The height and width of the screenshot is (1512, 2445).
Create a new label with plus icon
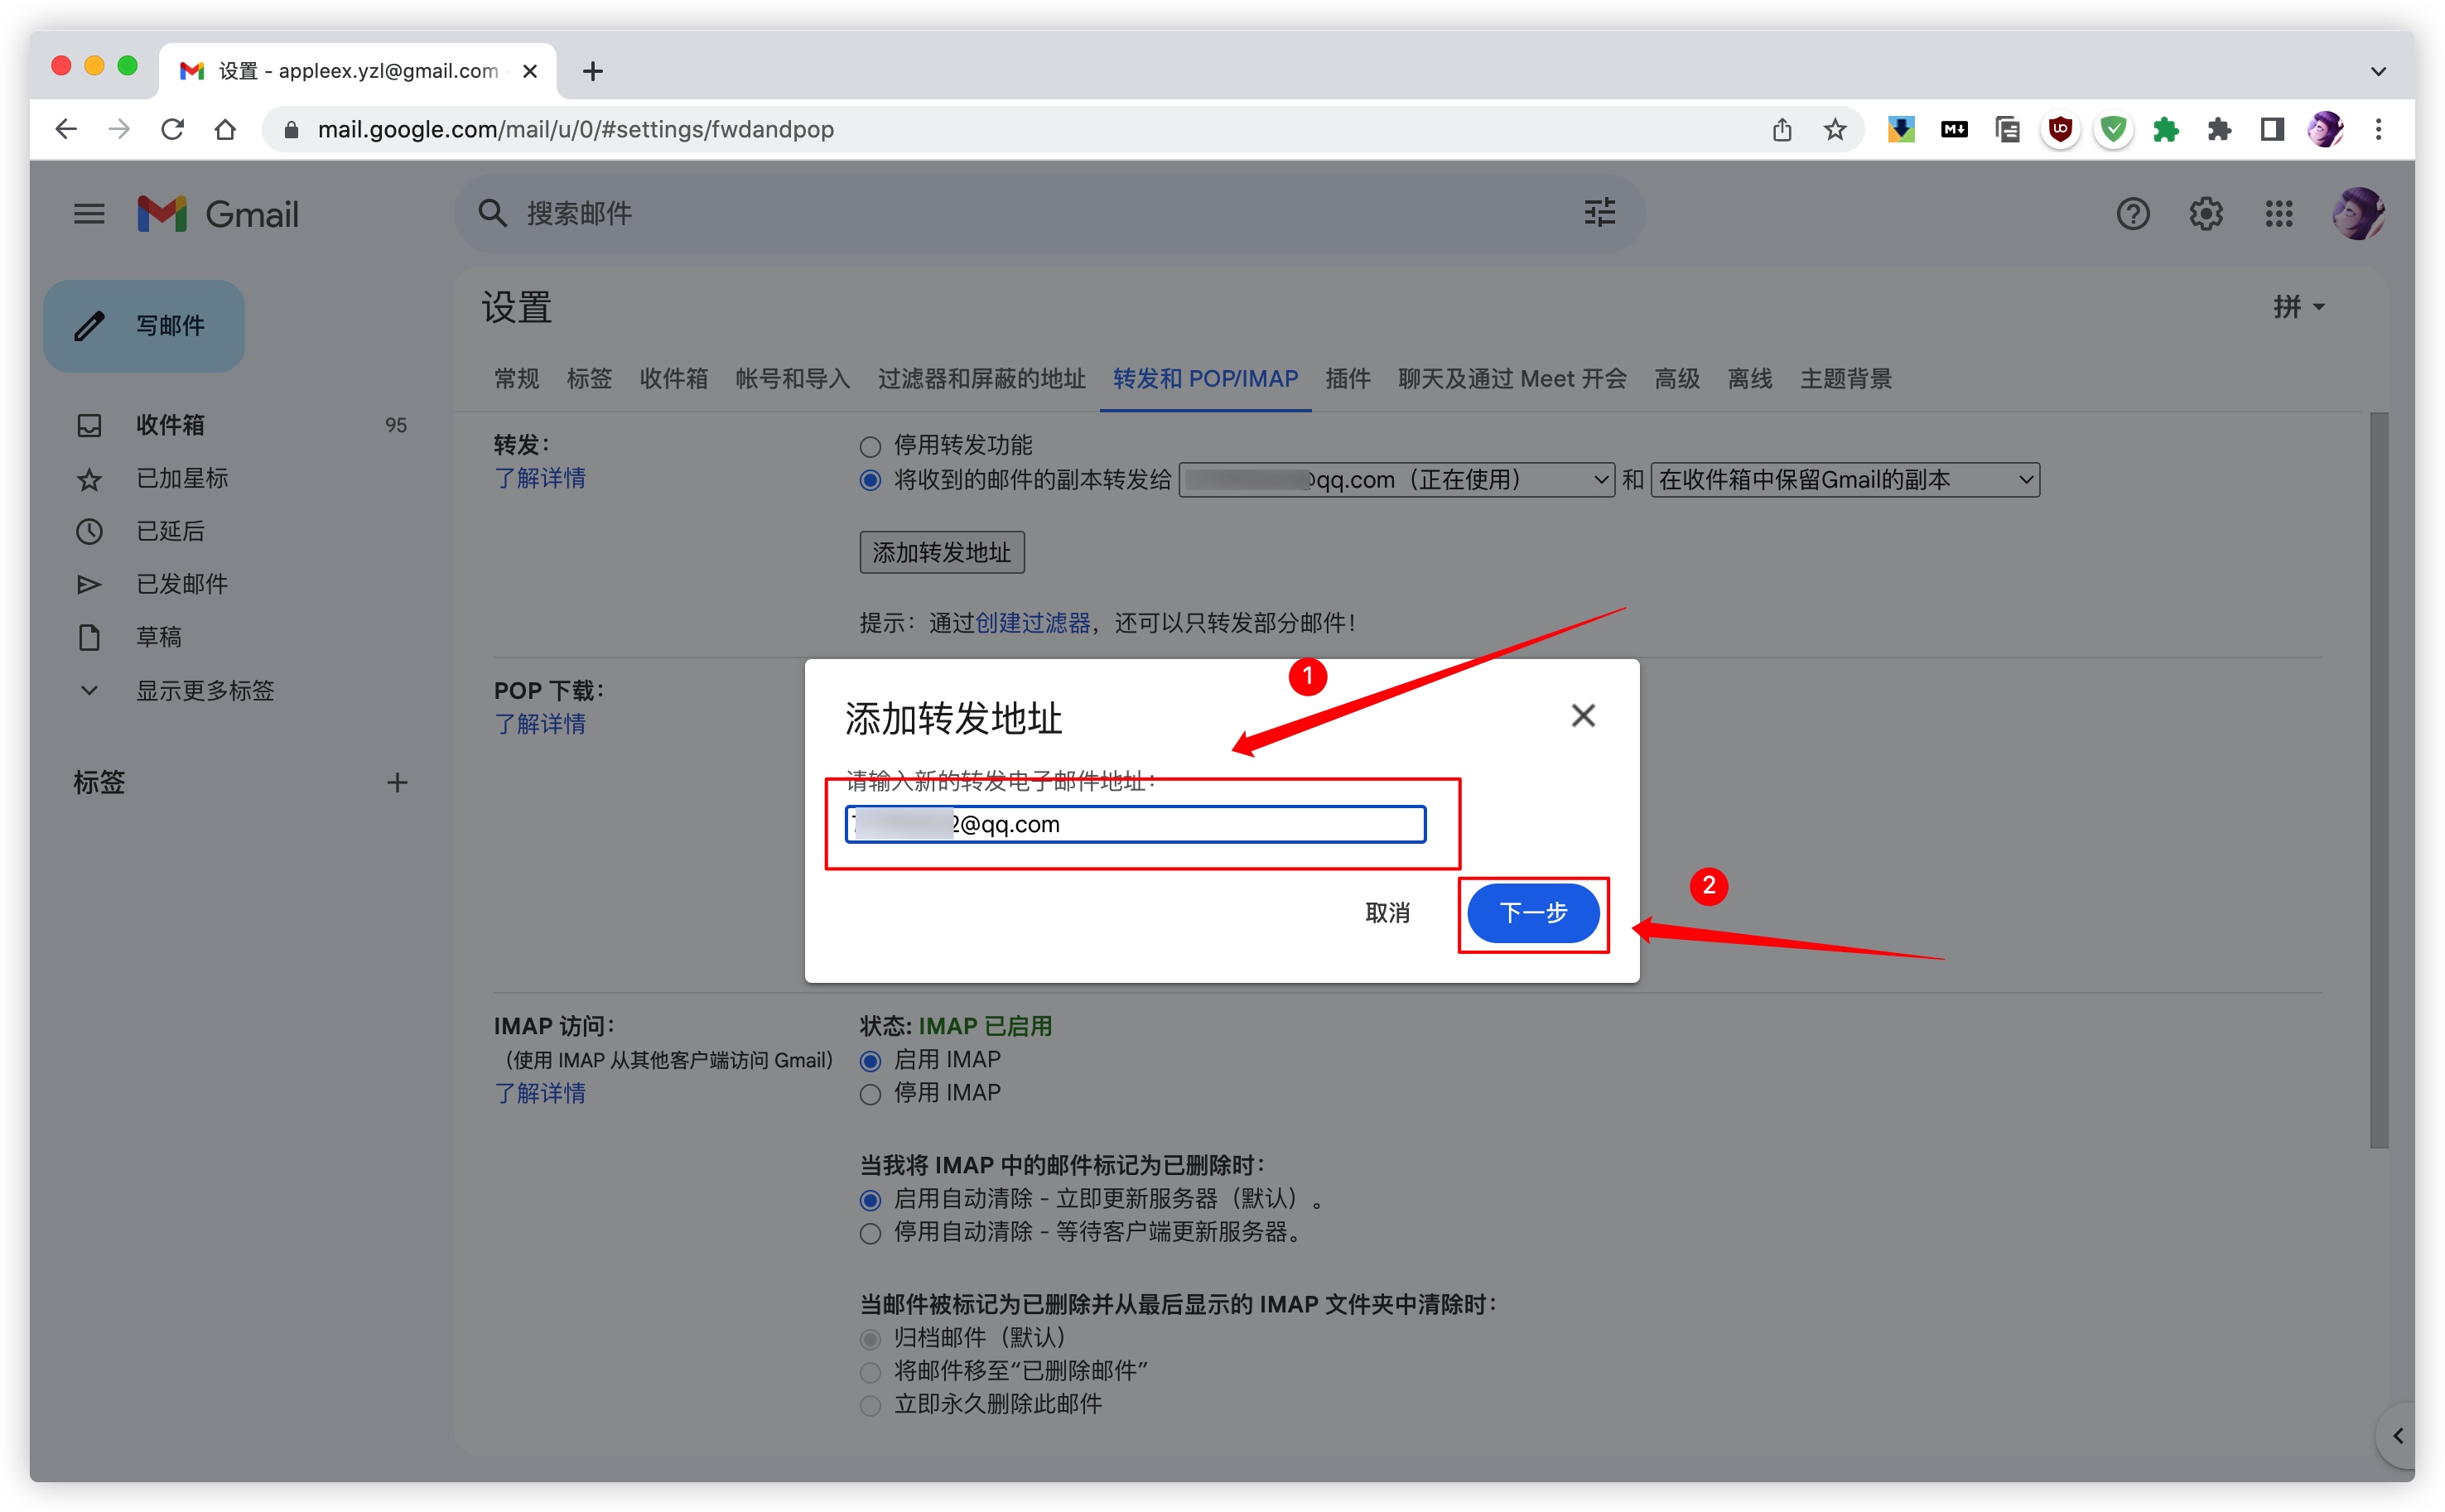[397, 782]
